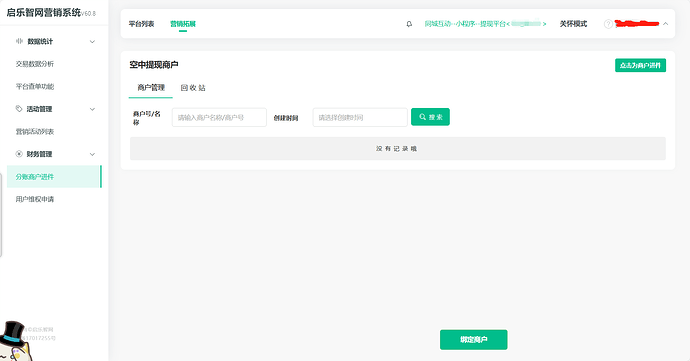Select 分账商户进件 in sidebar

(54, 177)
